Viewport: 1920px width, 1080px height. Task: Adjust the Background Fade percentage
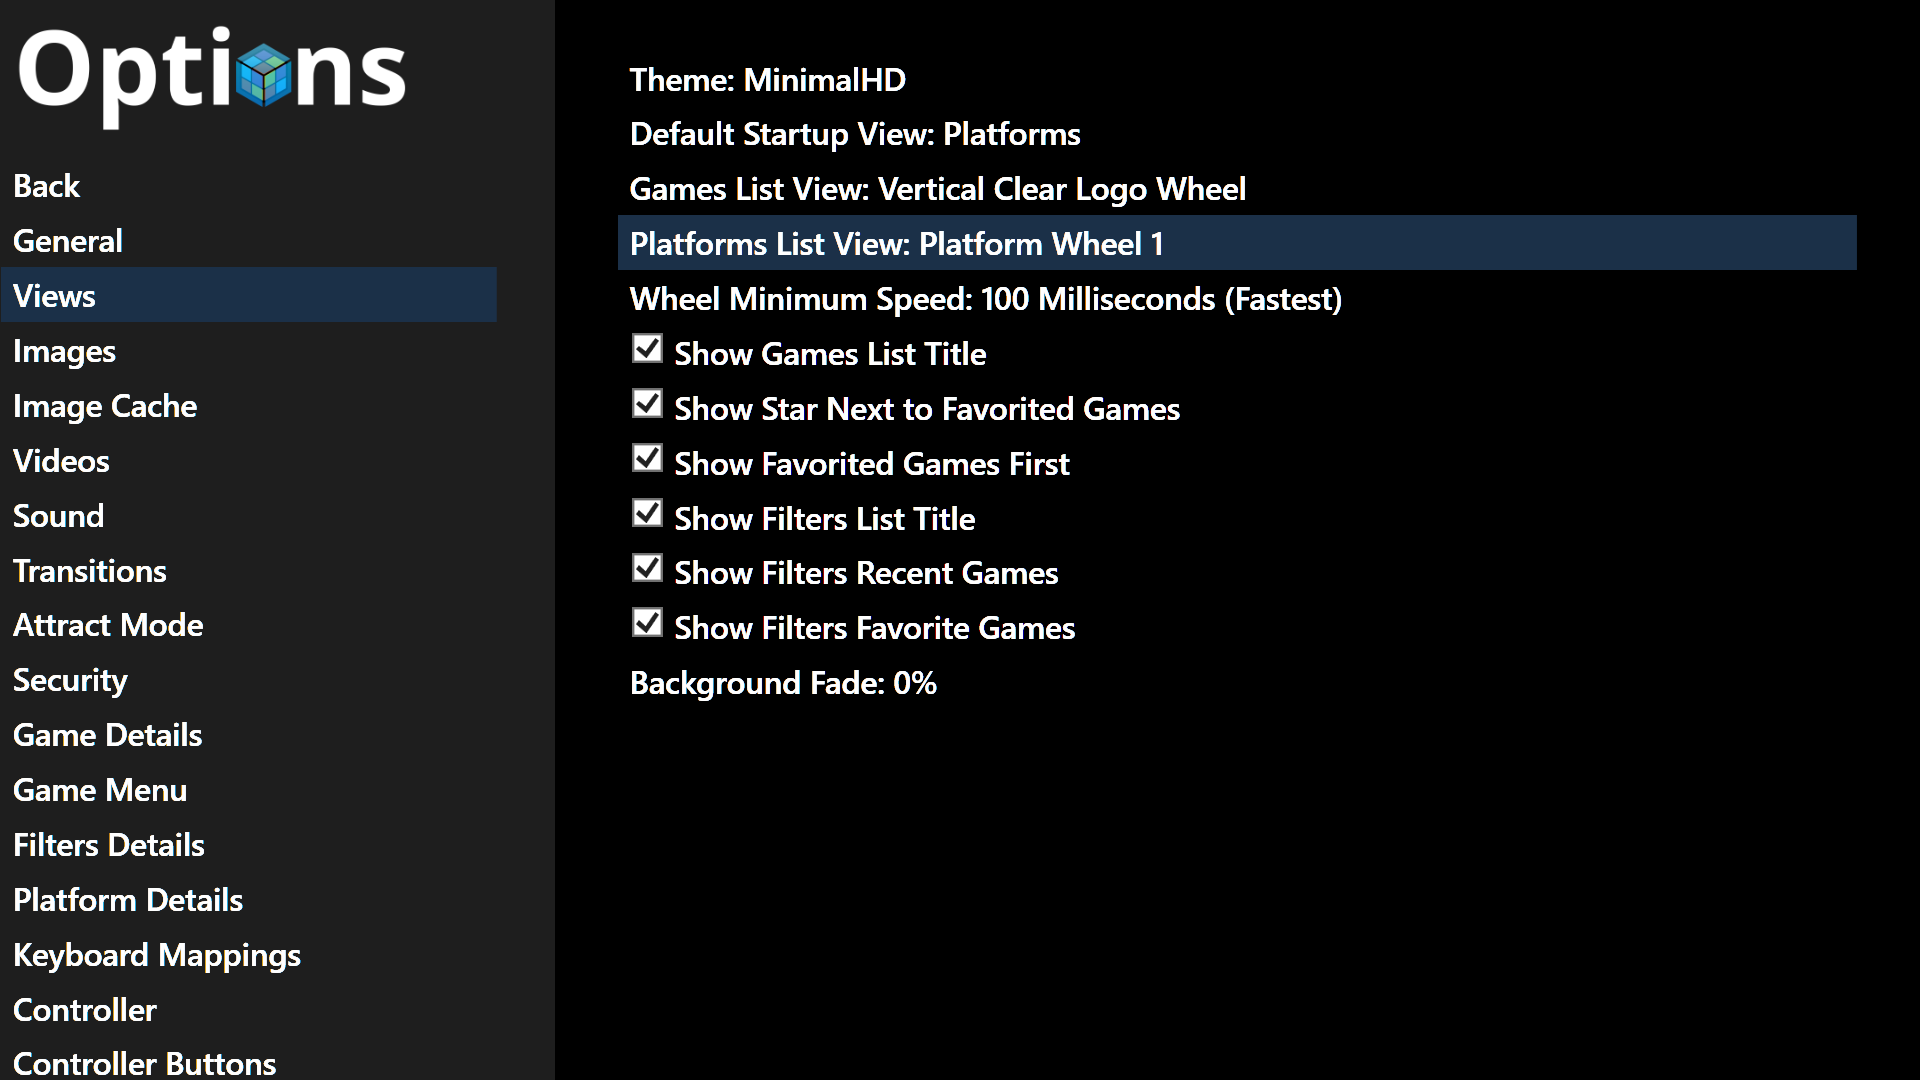[x=1237, y=683]
